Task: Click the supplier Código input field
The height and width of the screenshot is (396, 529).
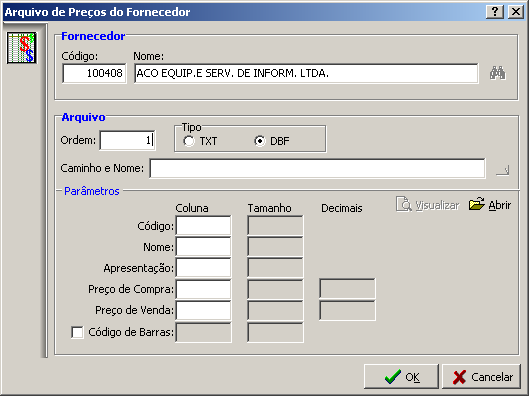Action: [x=94, y=73]
